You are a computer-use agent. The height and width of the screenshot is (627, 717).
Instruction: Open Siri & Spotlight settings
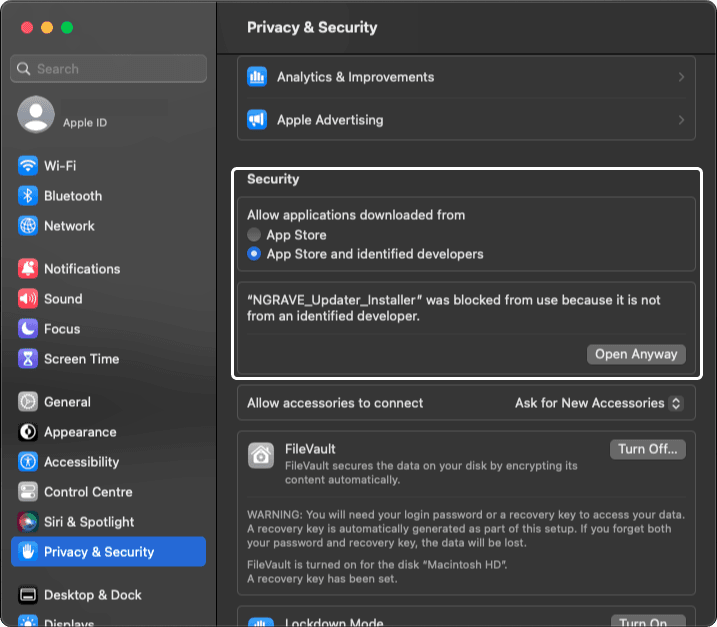coord(108,521)
